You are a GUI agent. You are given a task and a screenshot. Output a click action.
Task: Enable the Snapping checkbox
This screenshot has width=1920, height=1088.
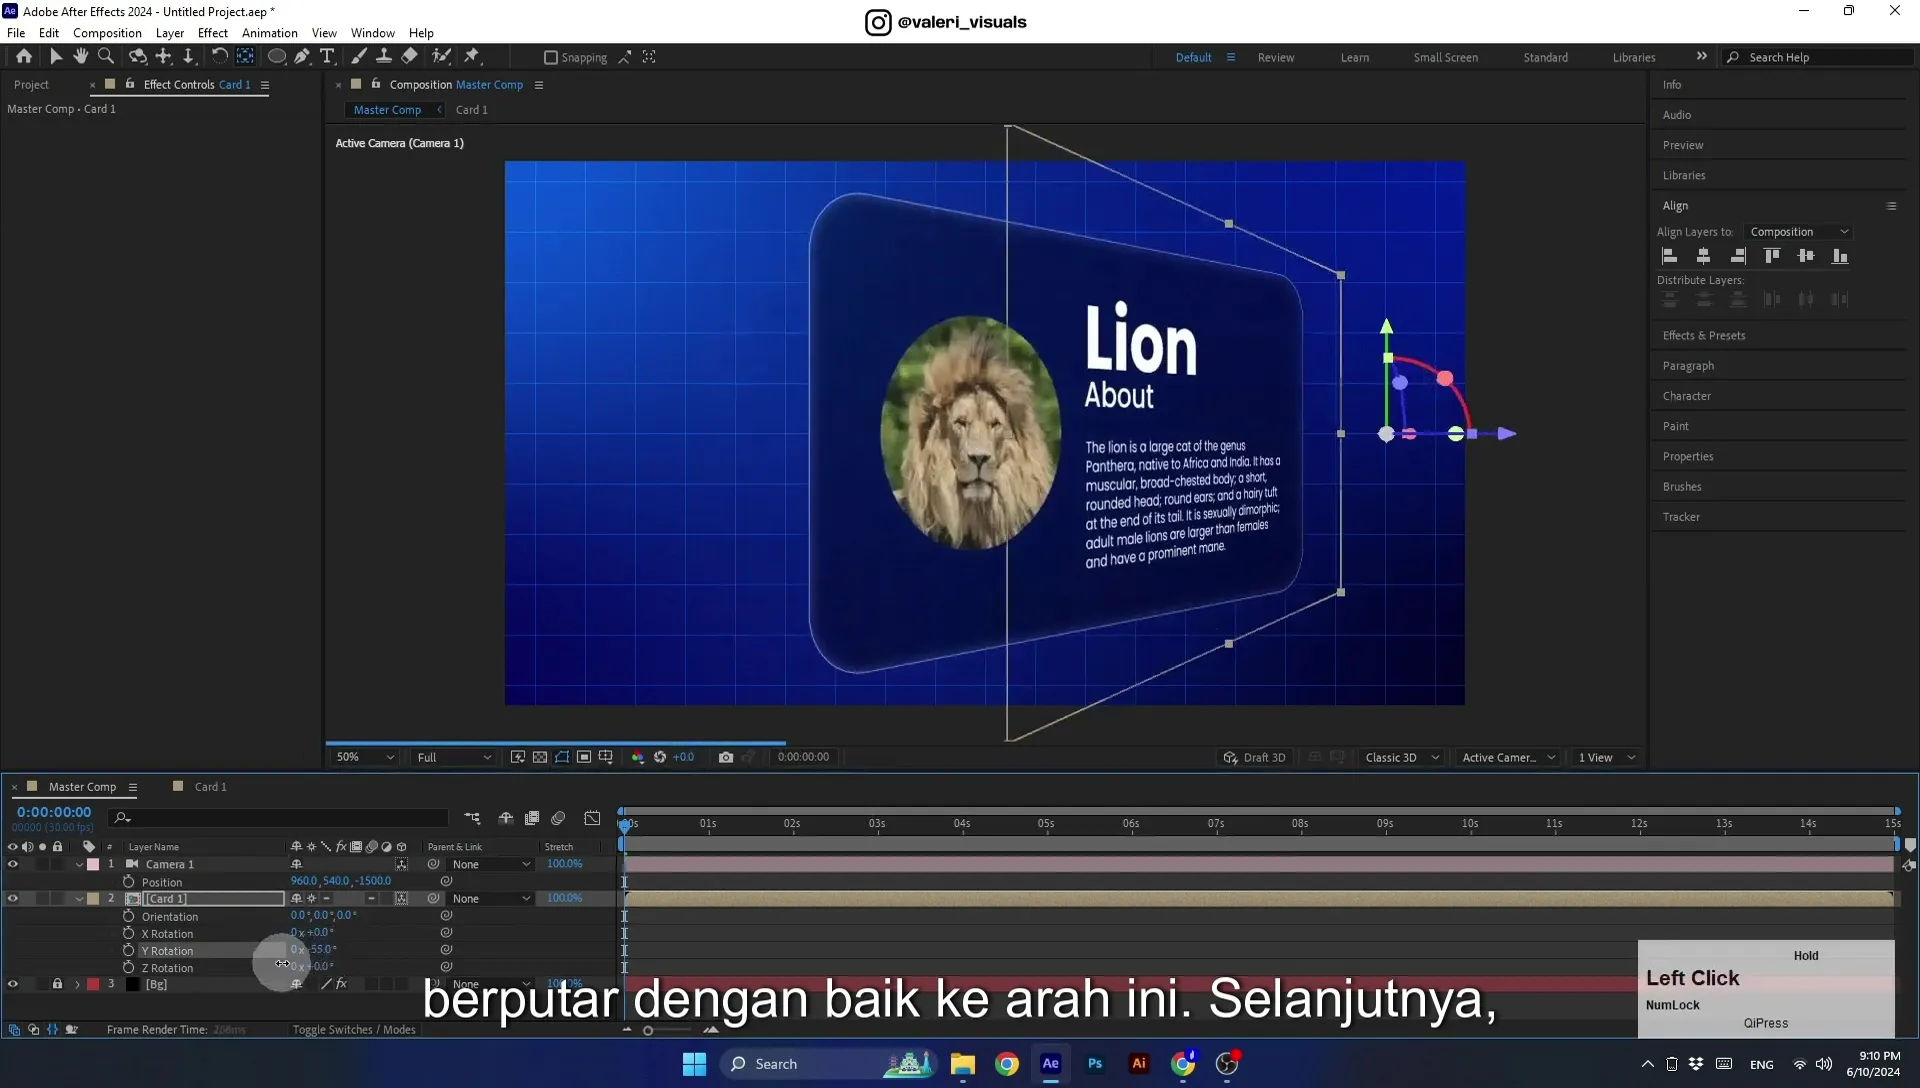[x=550, y=58]
